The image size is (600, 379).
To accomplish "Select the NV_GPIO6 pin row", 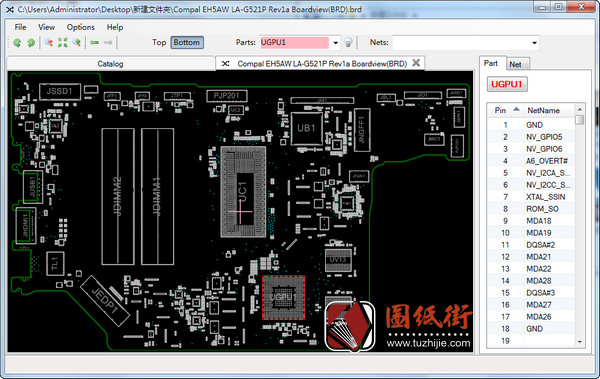I will 531,149.
